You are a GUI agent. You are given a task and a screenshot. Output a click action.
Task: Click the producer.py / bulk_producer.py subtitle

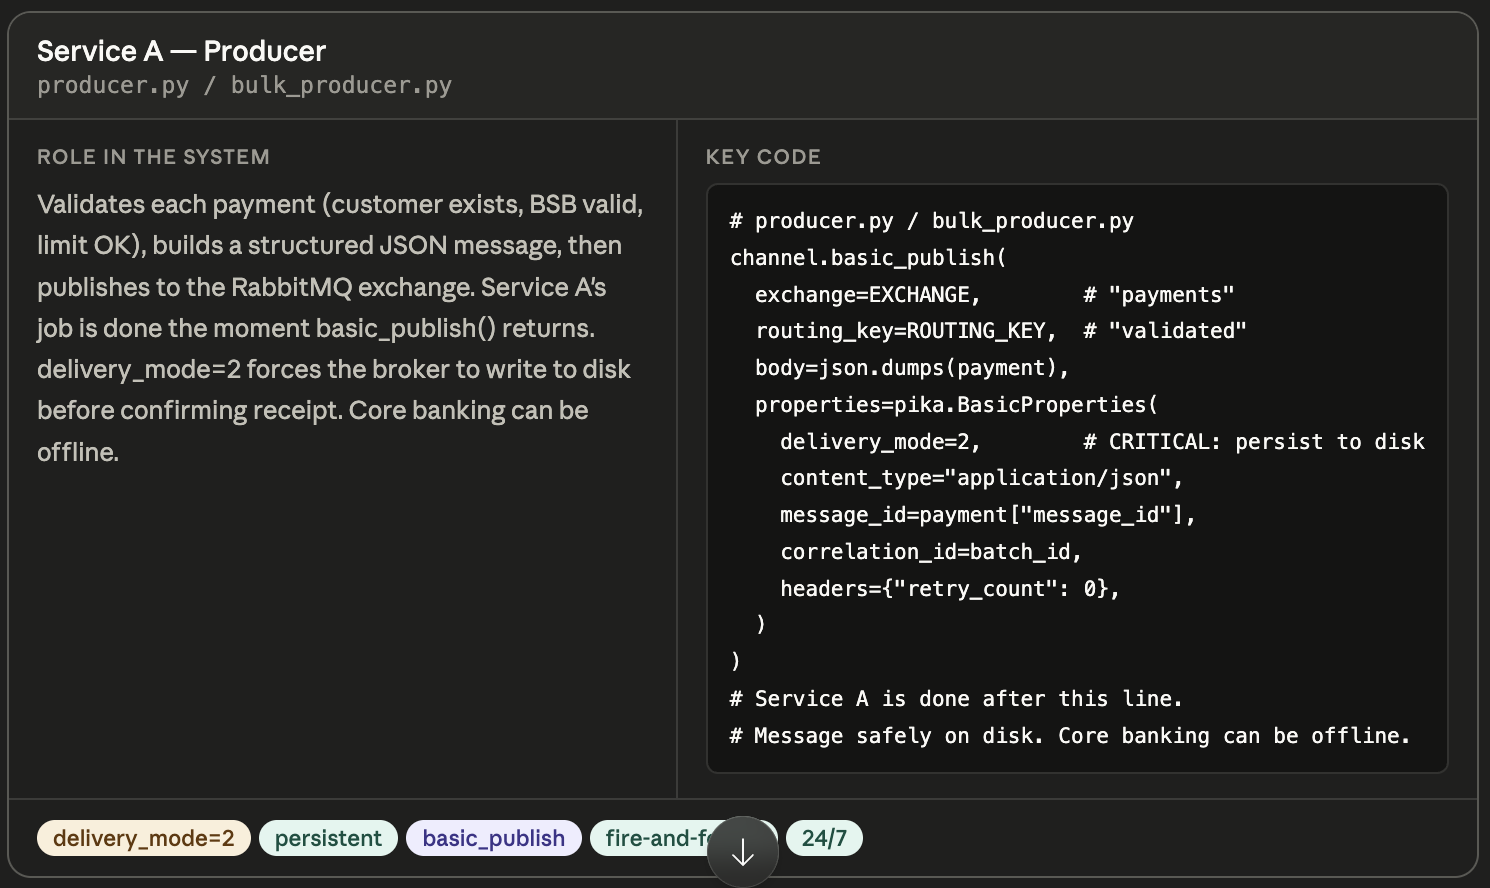(x=244, y=85)
